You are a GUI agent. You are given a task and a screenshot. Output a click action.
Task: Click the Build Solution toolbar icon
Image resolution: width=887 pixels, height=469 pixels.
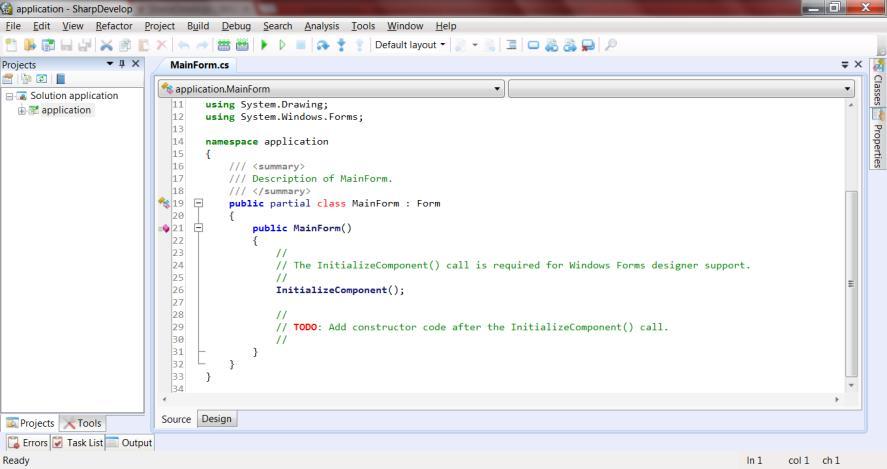pyautogui.click(x=224, y=45)
